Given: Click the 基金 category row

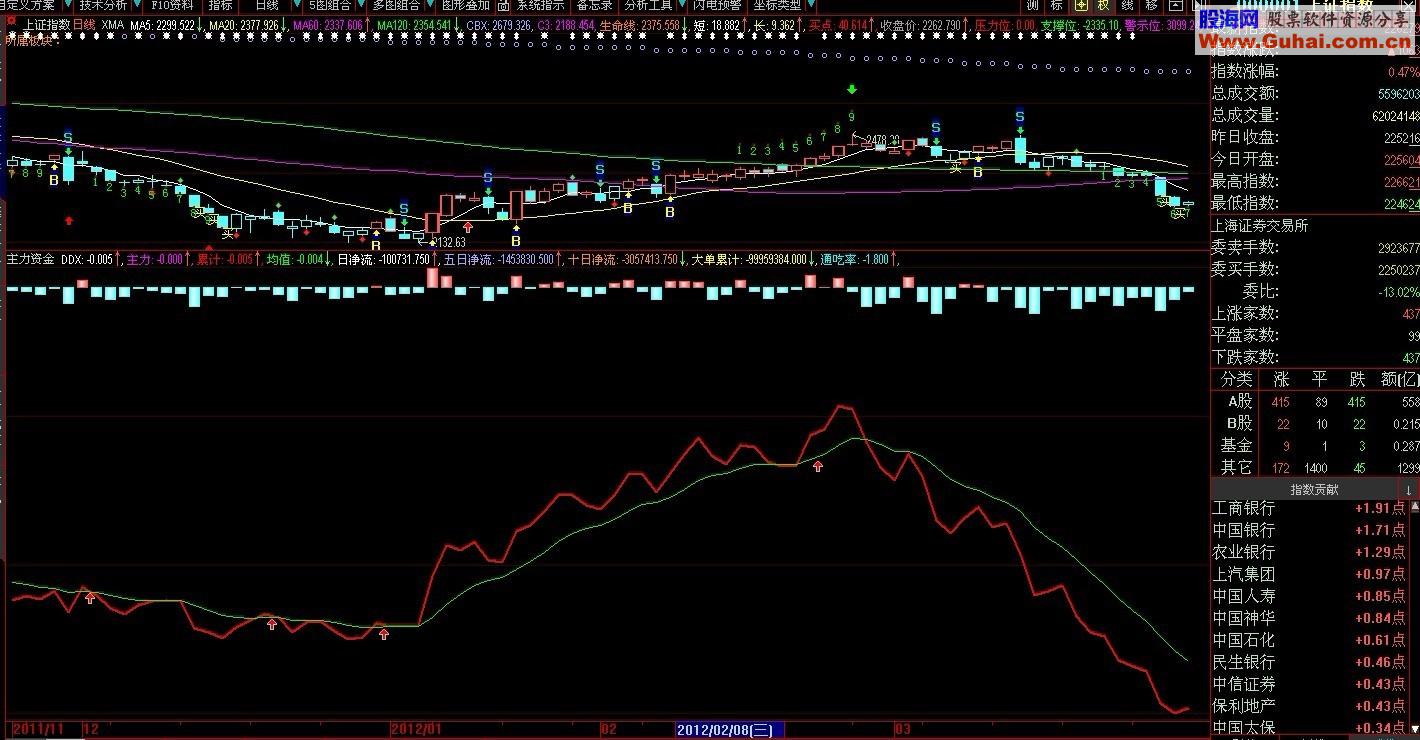Looking at the screenshot, I should [x=1315, y=446].
